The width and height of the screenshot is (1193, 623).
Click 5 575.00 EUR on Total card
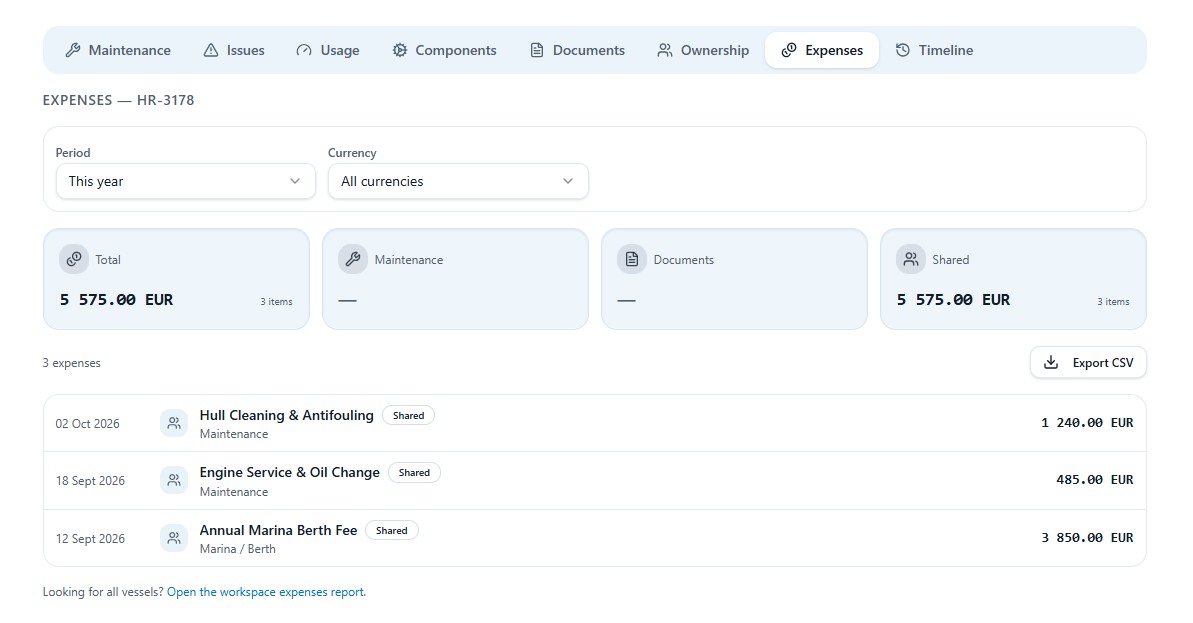(x=116, y=300)
